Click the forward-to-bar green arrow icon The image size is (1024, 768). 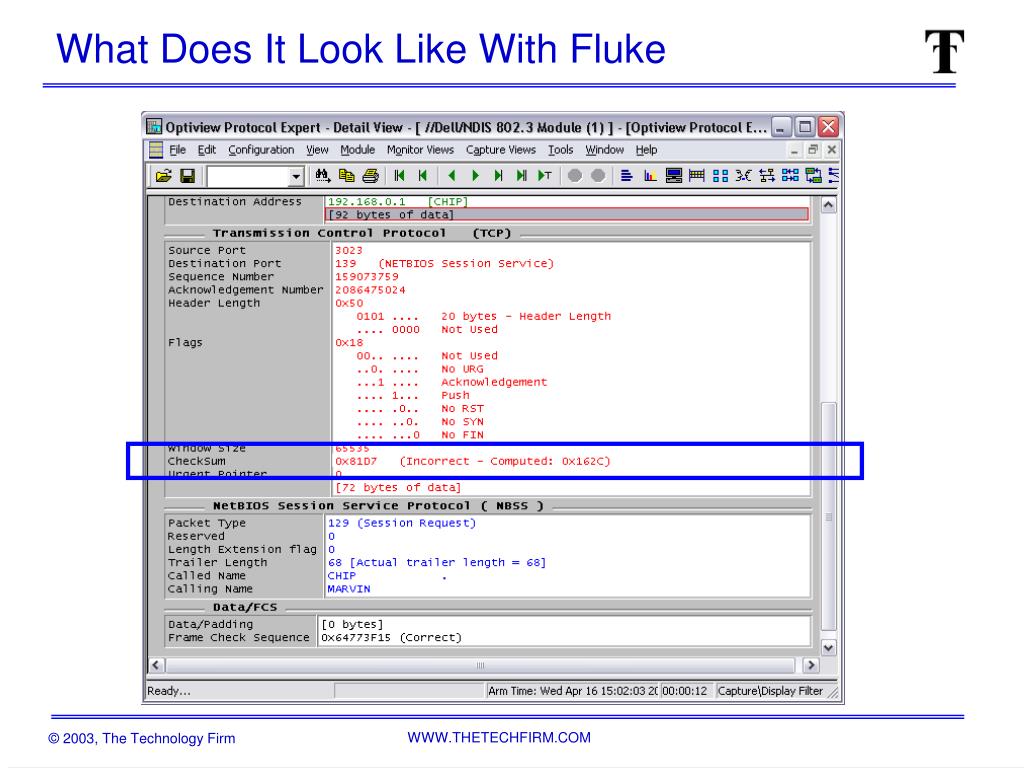click(x=498, y=176)
